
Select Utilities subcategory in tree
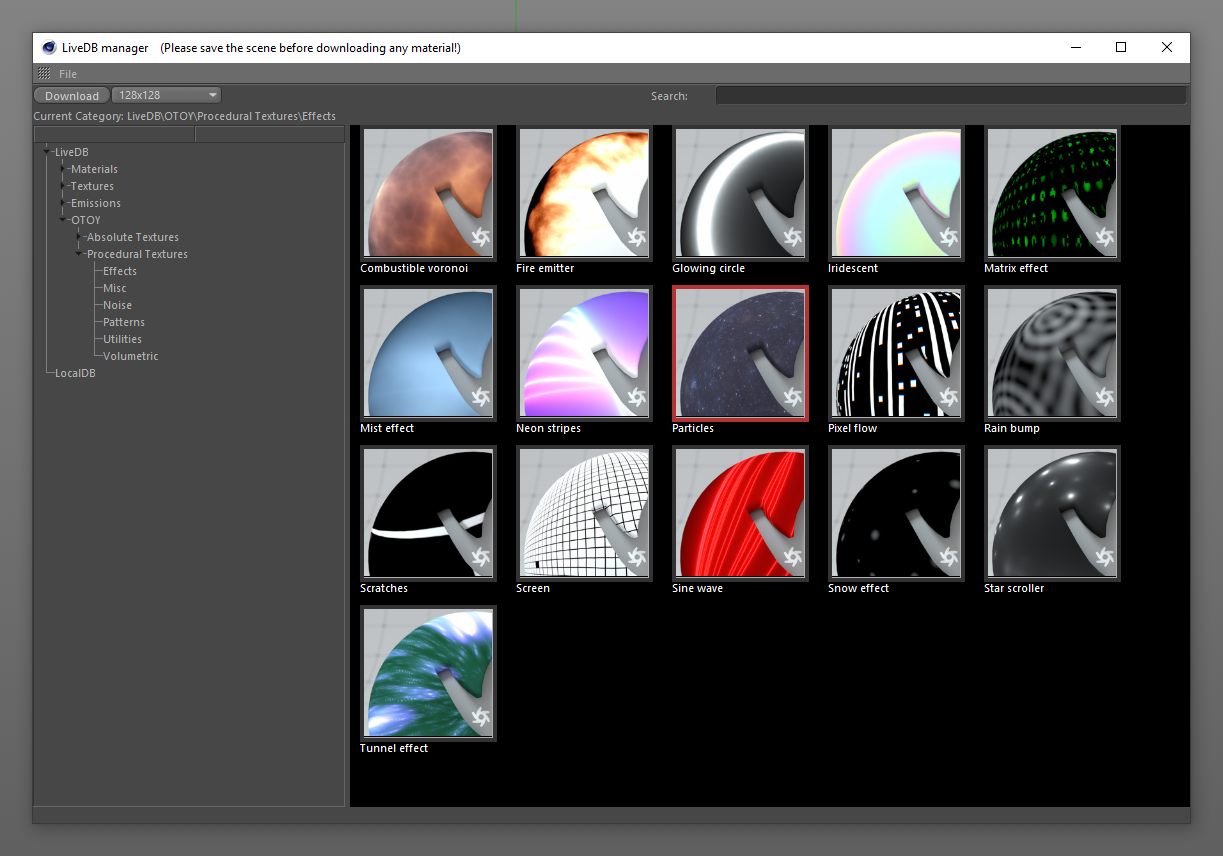click(x=123, y=339)
